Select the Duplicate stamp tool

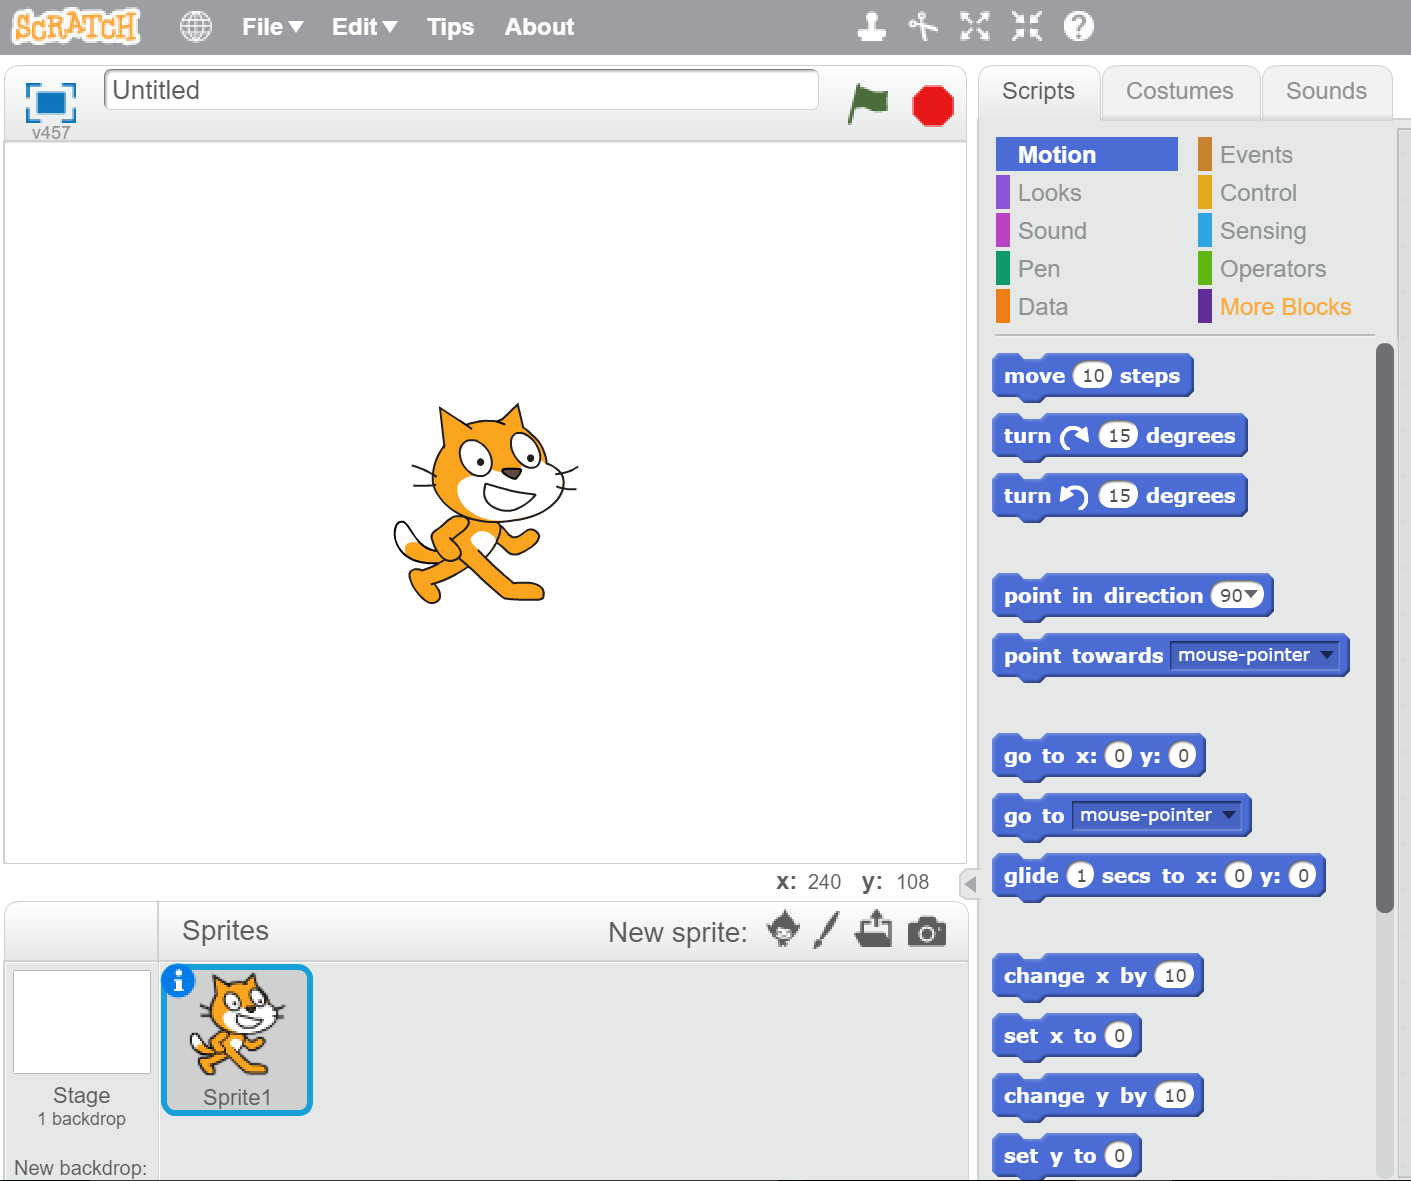(x=872, y=27)
